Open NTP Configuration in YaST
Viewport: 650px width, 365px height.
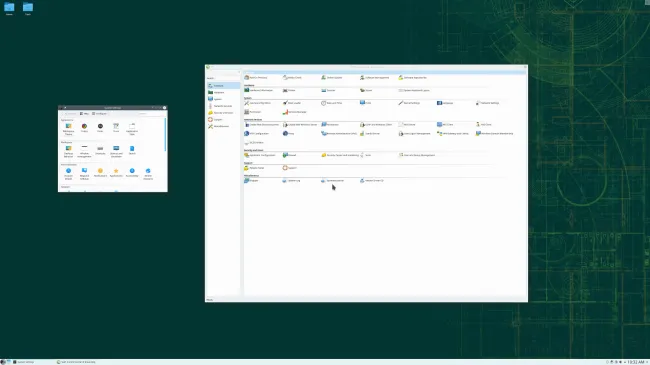(257, 134)
